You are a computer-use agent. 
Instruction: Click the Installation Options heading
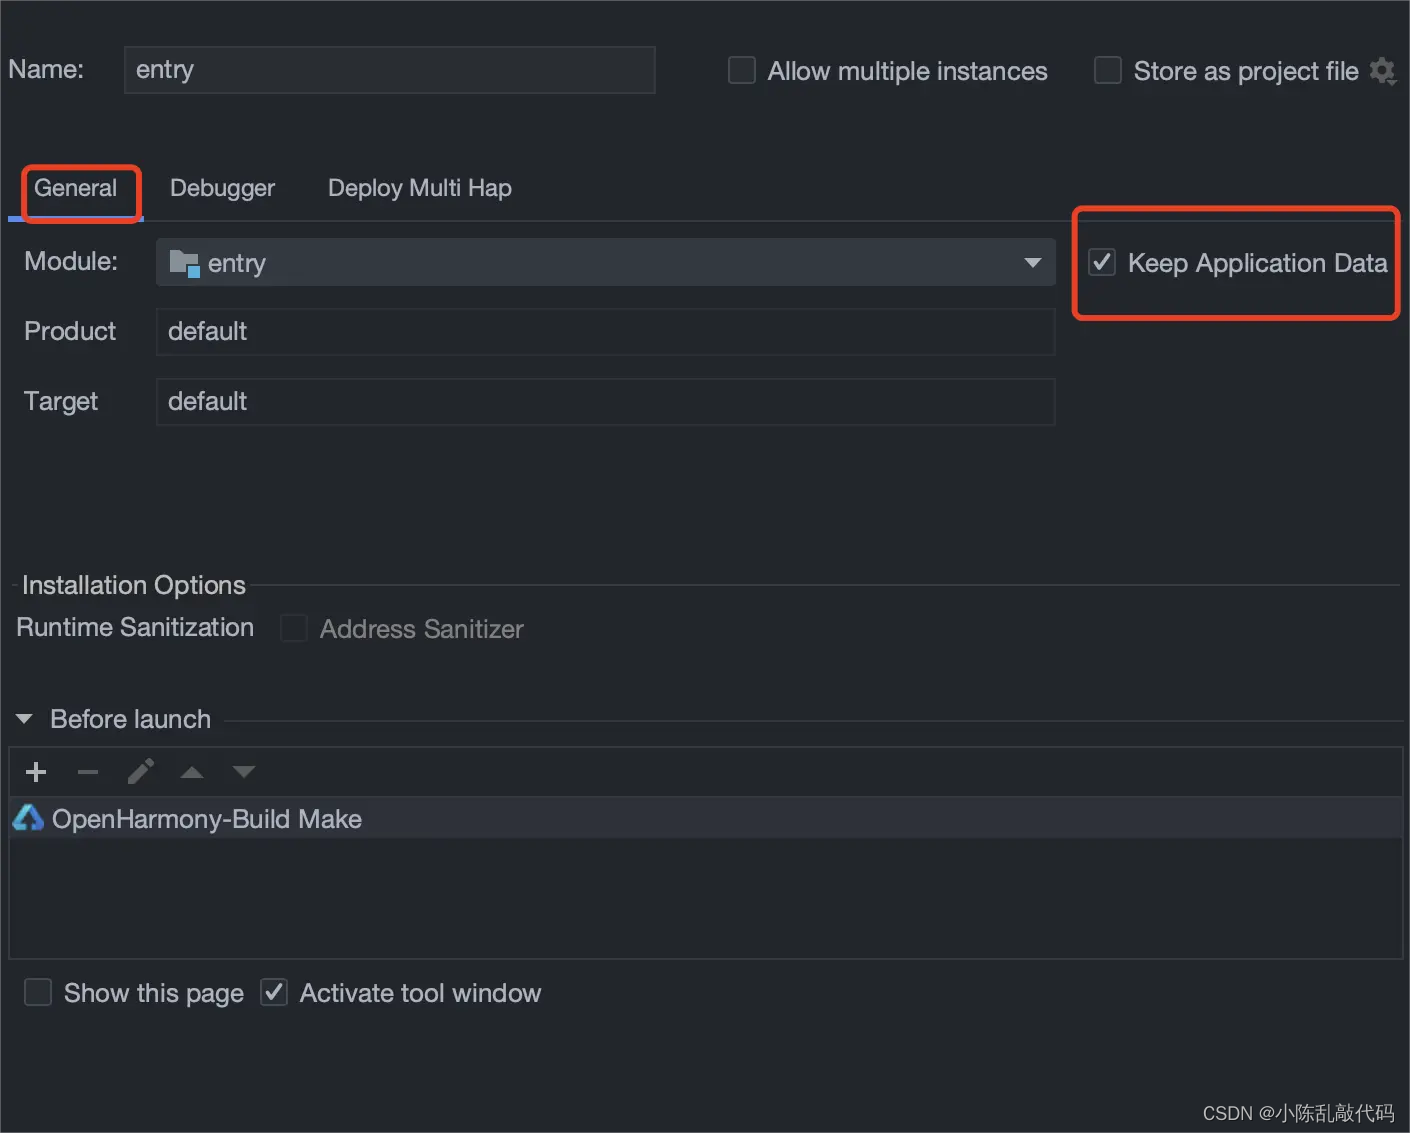coord(134,585)
